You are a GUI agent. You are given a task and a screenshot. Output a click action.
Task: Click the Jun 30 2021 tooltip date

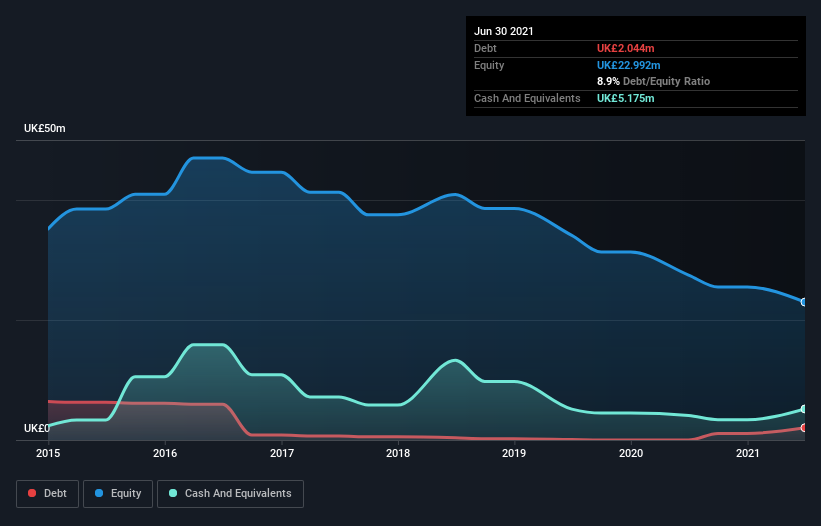click(504, 31)
